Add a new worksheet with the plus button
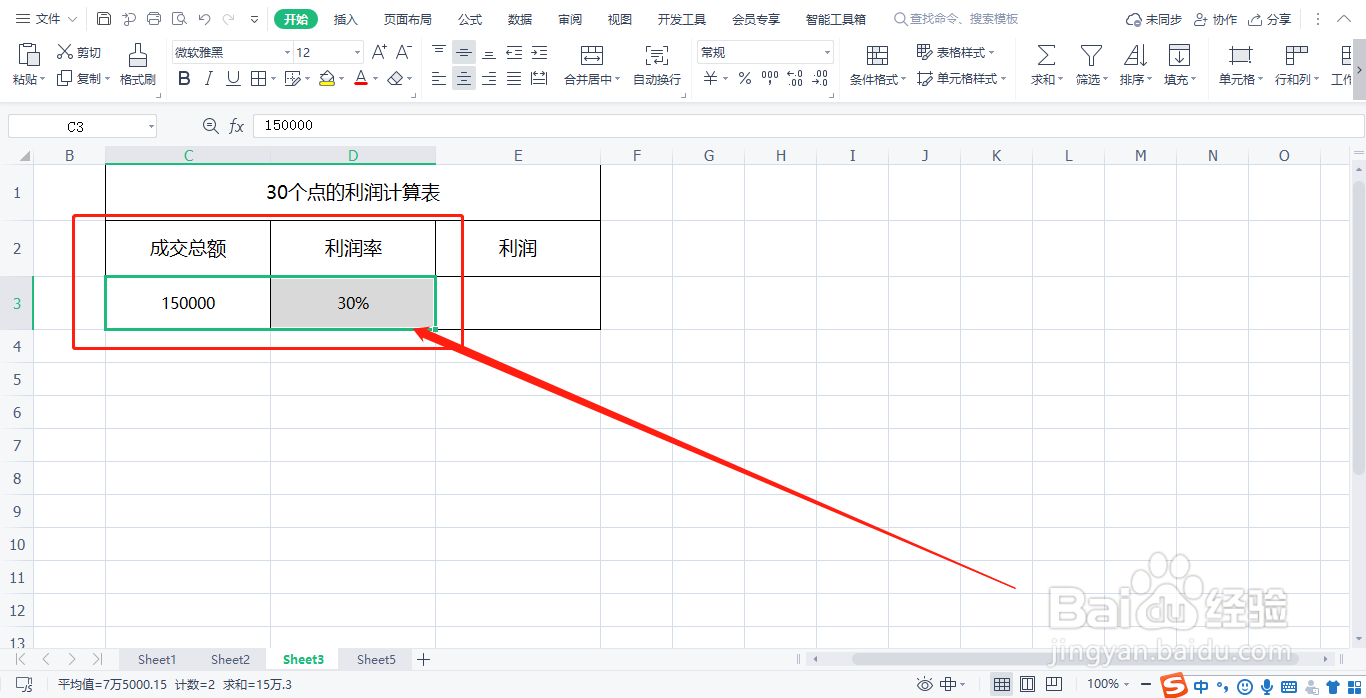The image size is (1366, 698). click(423, 659)
